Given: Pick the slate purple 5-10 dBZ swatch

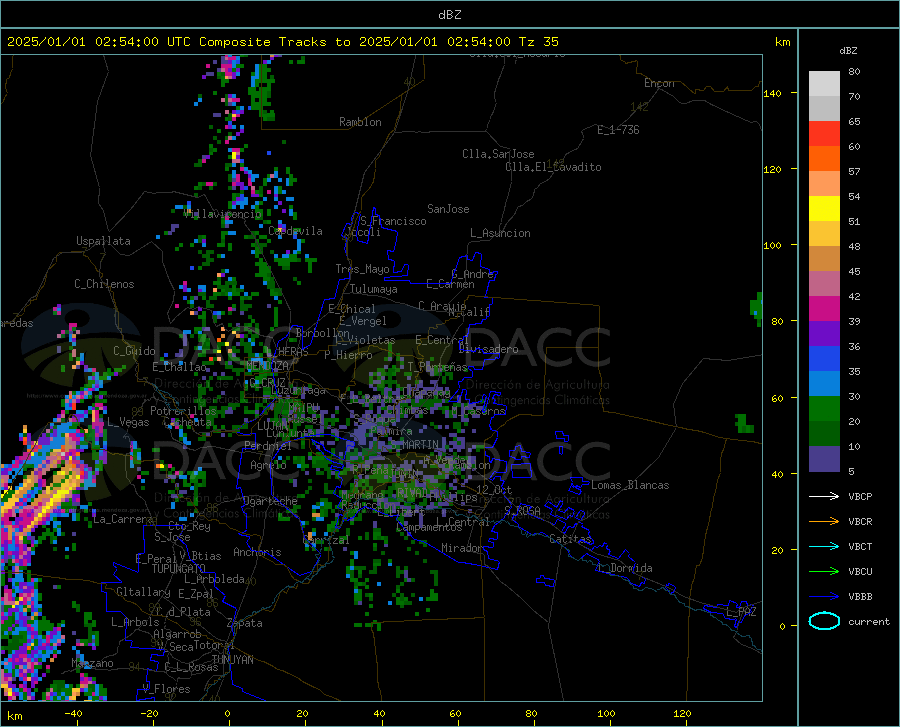Looking at the screenshot, I should (x=824, y=458).
